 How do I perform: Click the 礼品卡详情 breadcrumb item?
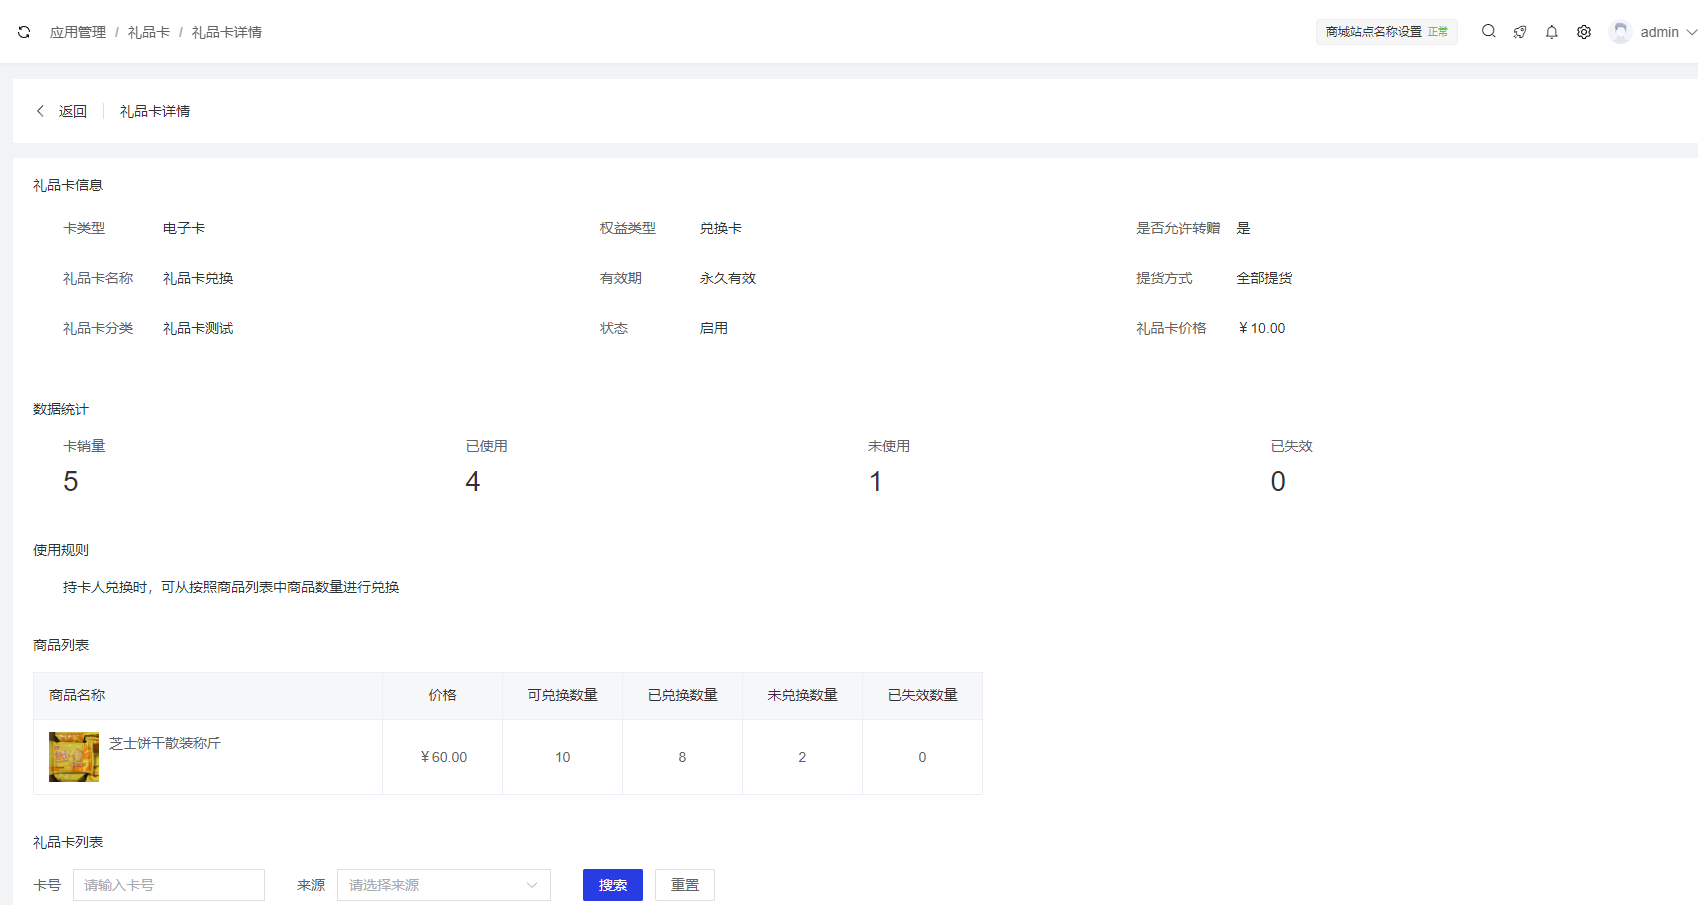(x=227, y=32)
